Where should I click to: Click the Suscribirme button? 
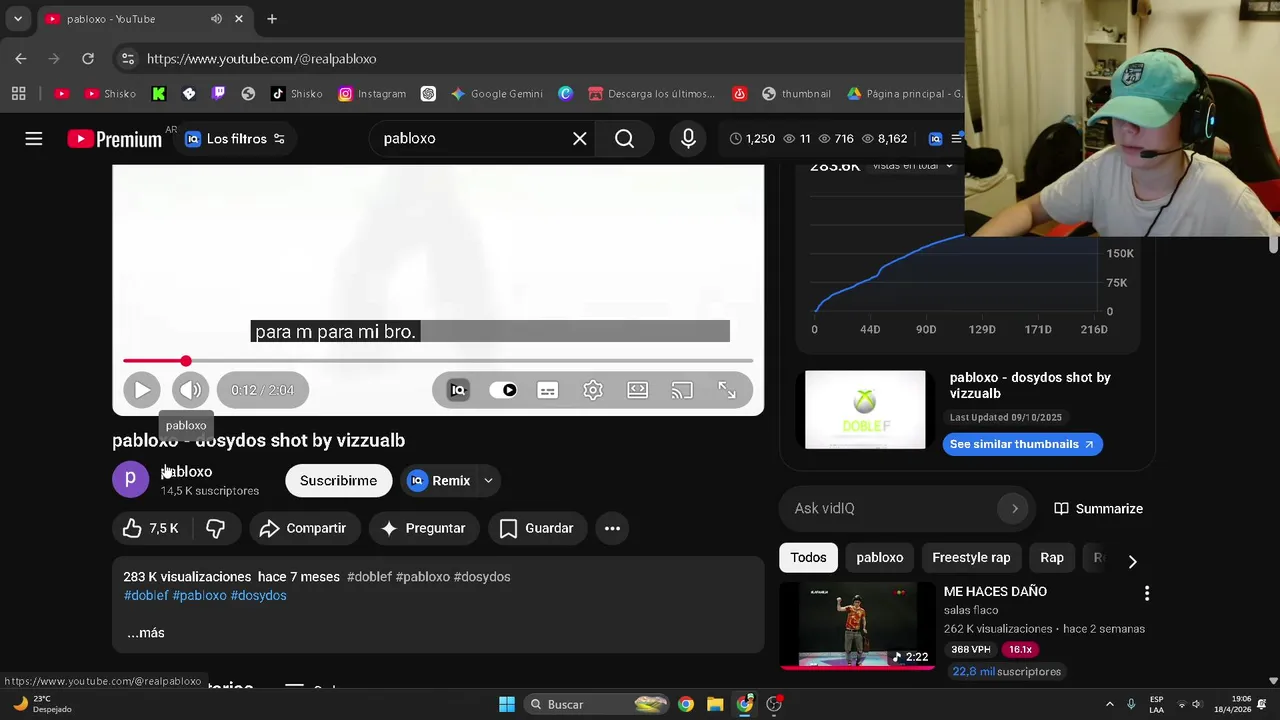tap(339, 481)
